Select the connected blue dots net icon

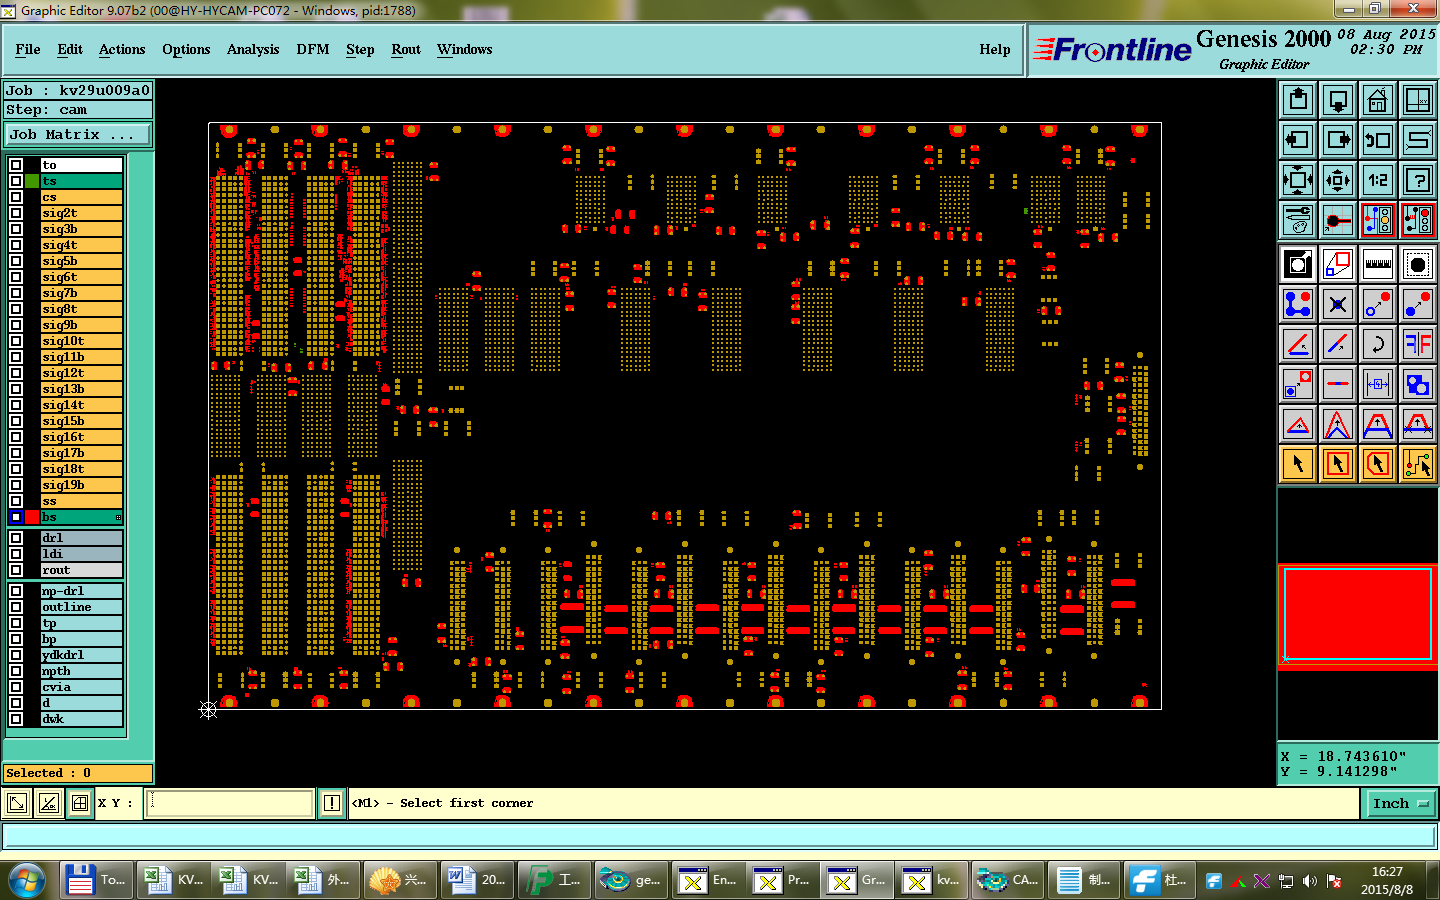pyautogui.click(x=1298, y=304)
